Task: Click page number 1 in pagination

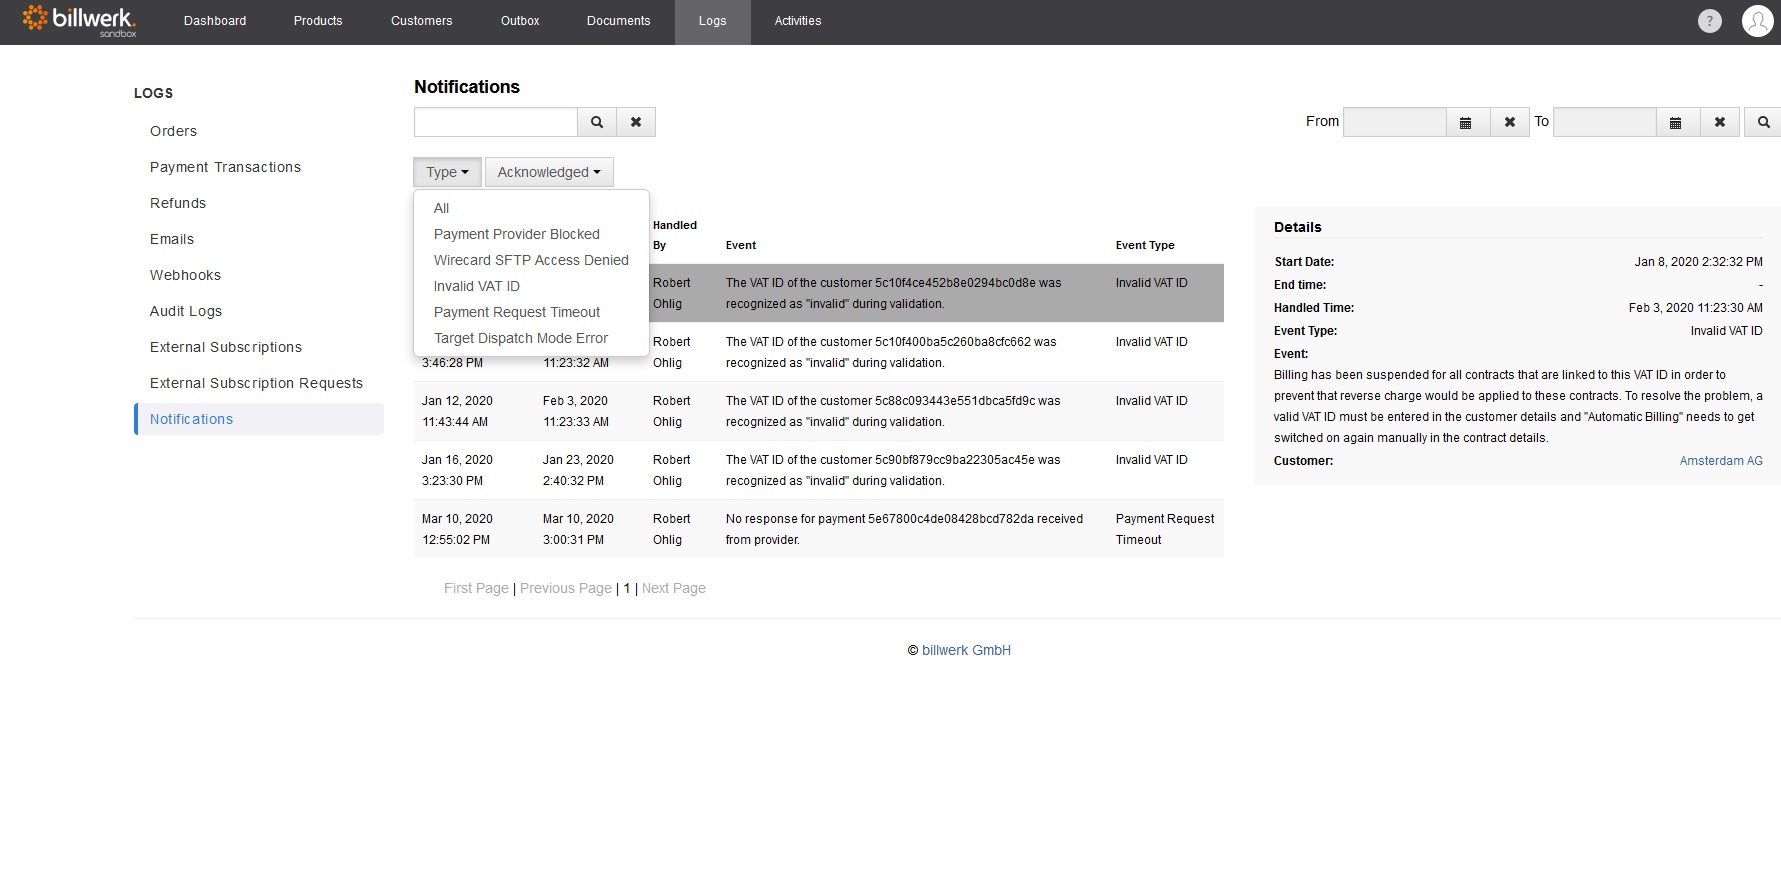Action: [627, 588]
